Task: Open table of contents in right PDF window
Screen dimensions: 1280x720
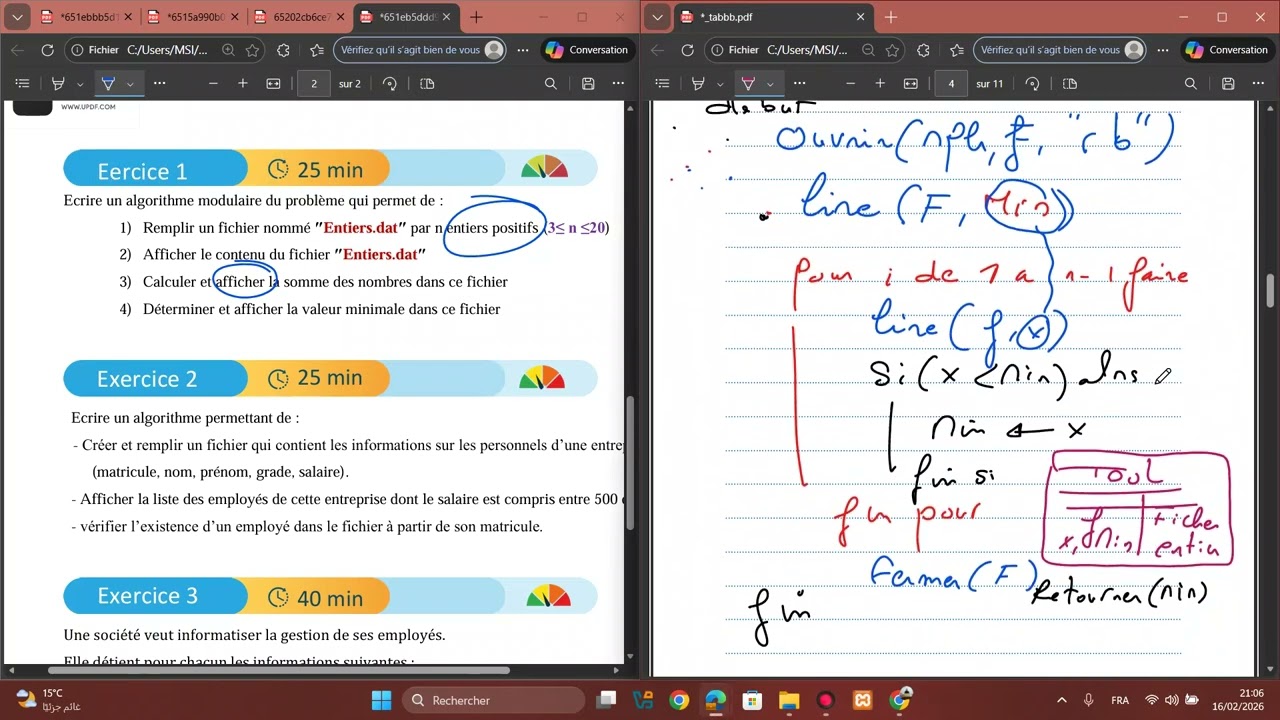Action: (663, 84)
